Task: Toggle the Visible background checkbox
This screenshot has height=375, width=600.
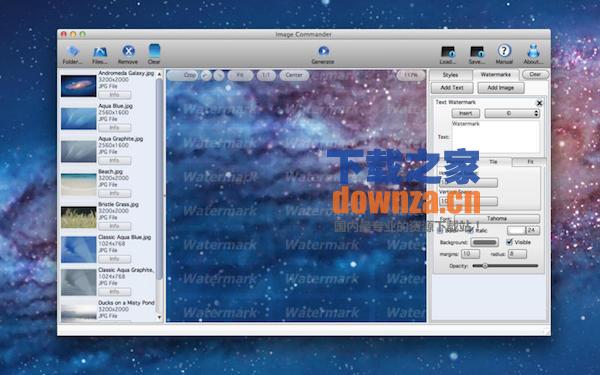Action: point(509,242)
